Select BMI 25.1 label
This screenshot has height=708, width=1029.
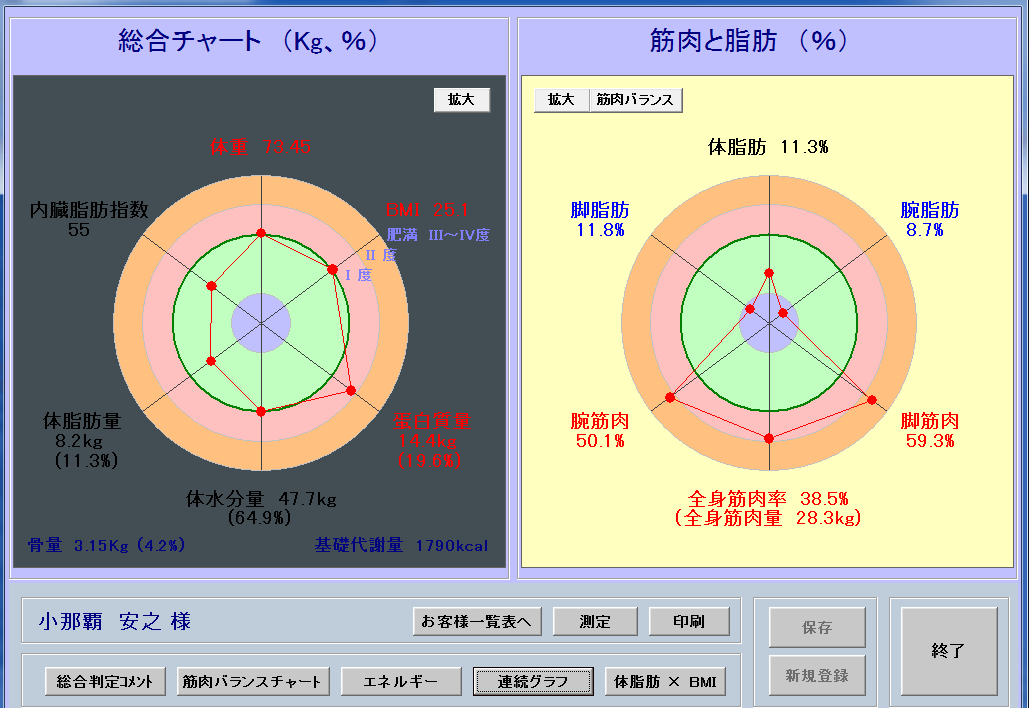pyautogui.click(x=427, y=210)
